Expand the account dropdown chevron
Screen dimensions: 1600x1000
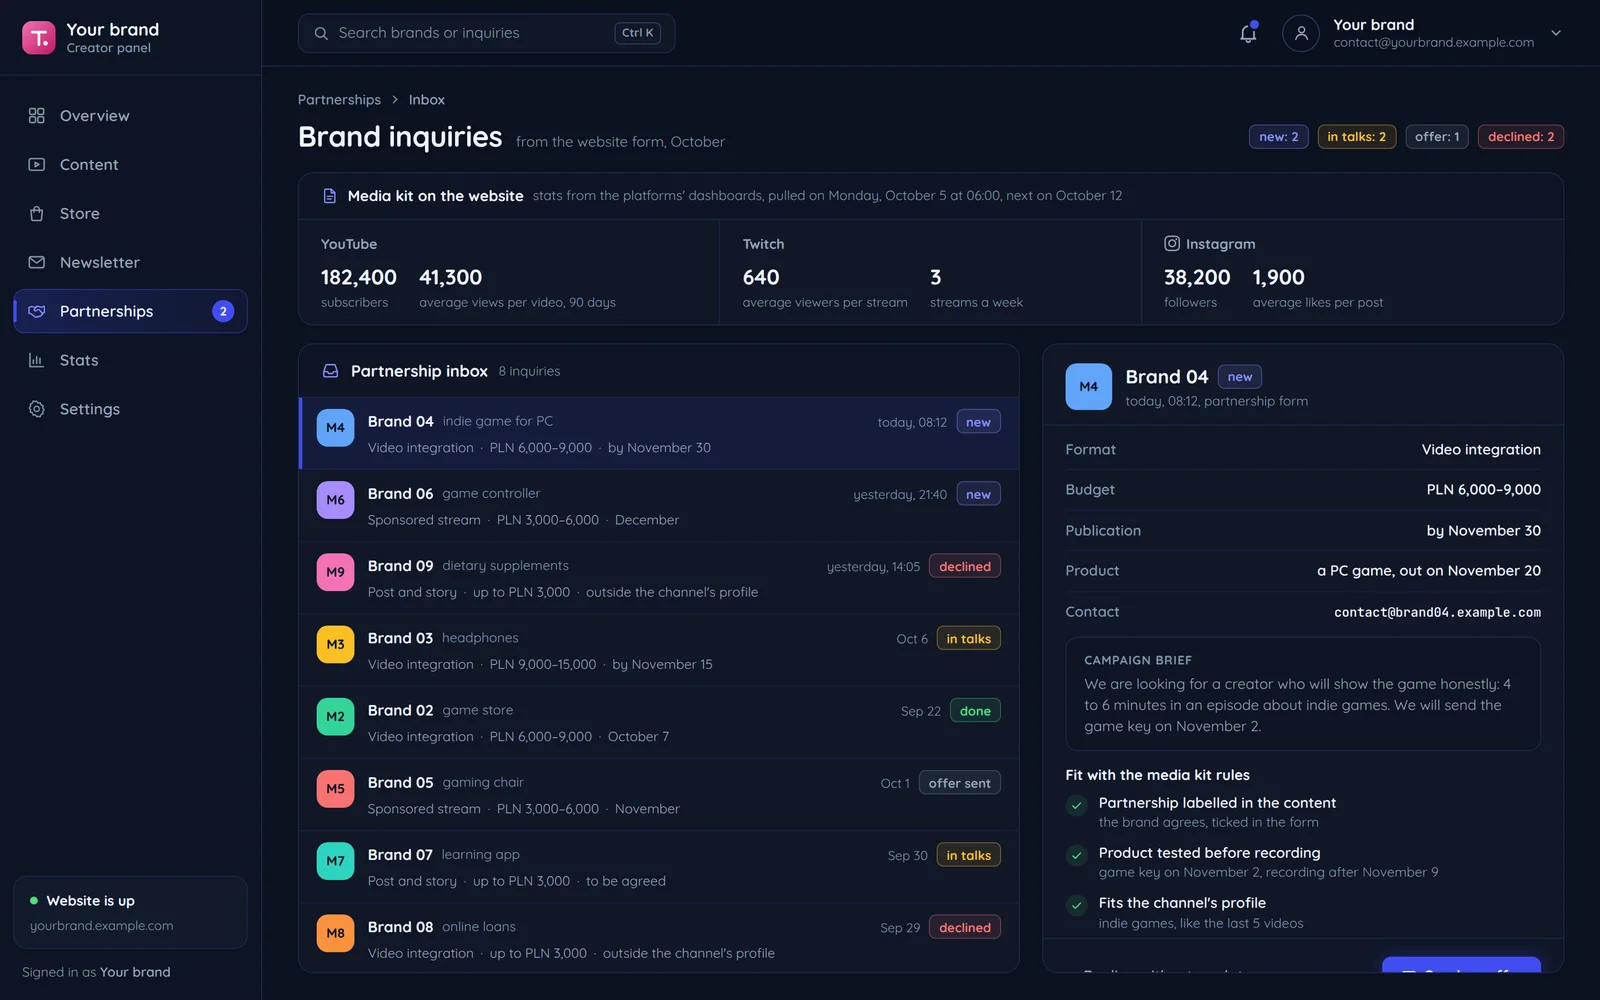1556,33
